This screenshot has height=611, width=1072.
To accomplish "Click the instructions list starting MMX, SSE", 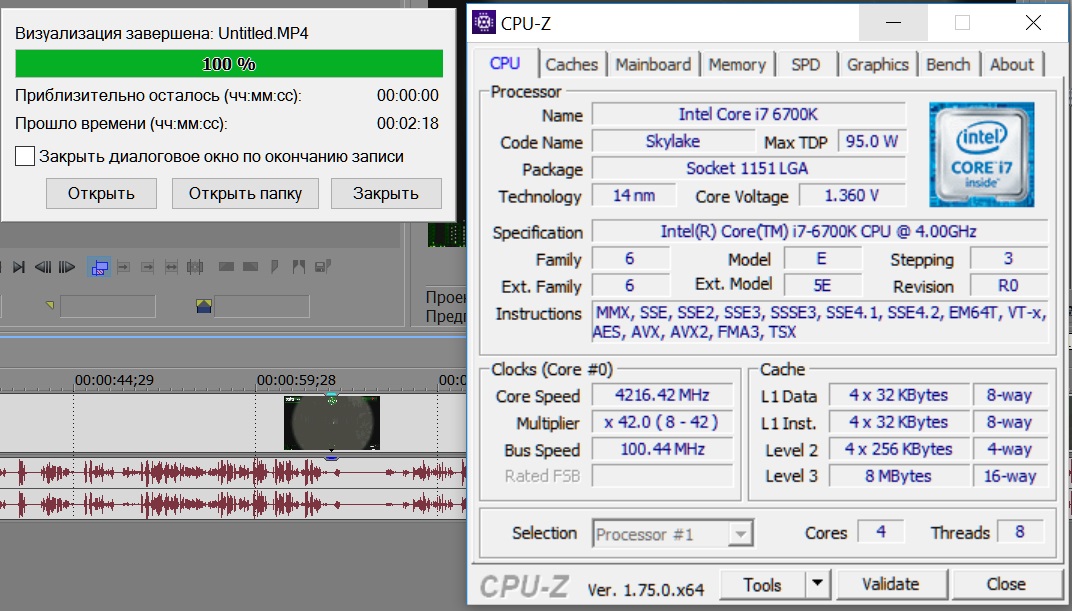I will (x=819, y=323).
